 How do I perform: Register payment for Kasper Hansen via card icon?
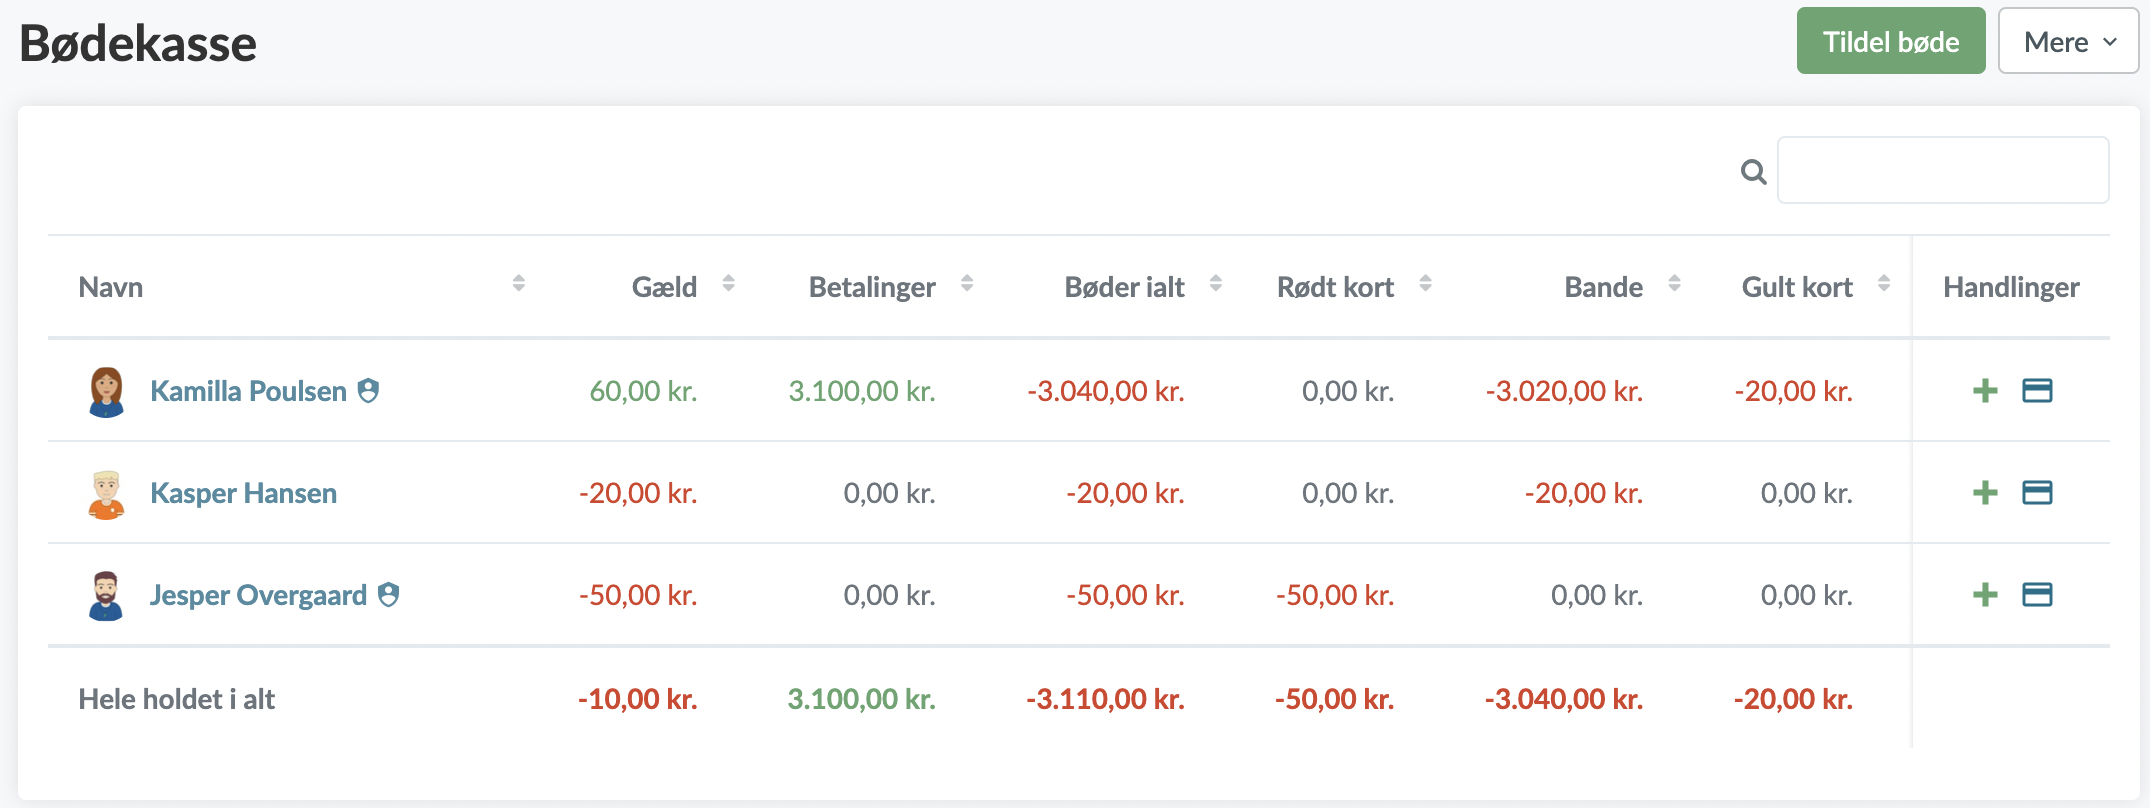[x=2037, y=493]
